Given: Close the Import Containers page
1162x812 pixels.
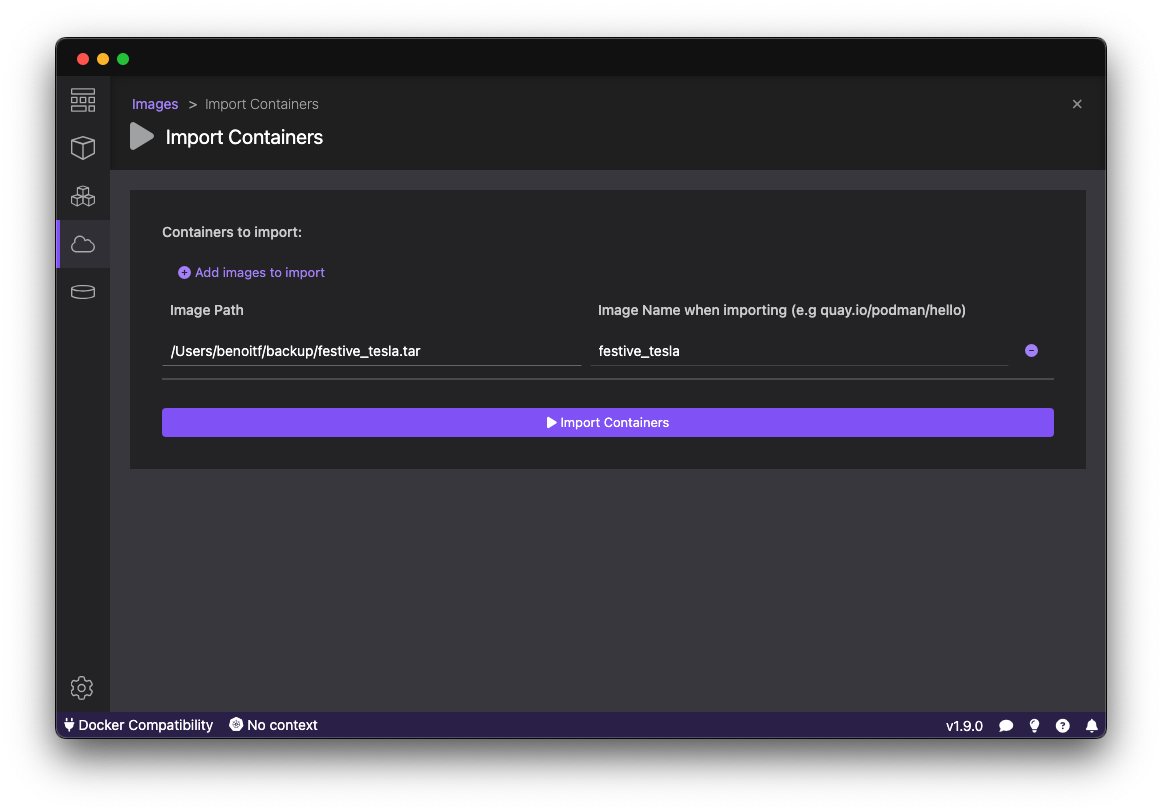Looking at the screenshot, I should [1077, 104].
